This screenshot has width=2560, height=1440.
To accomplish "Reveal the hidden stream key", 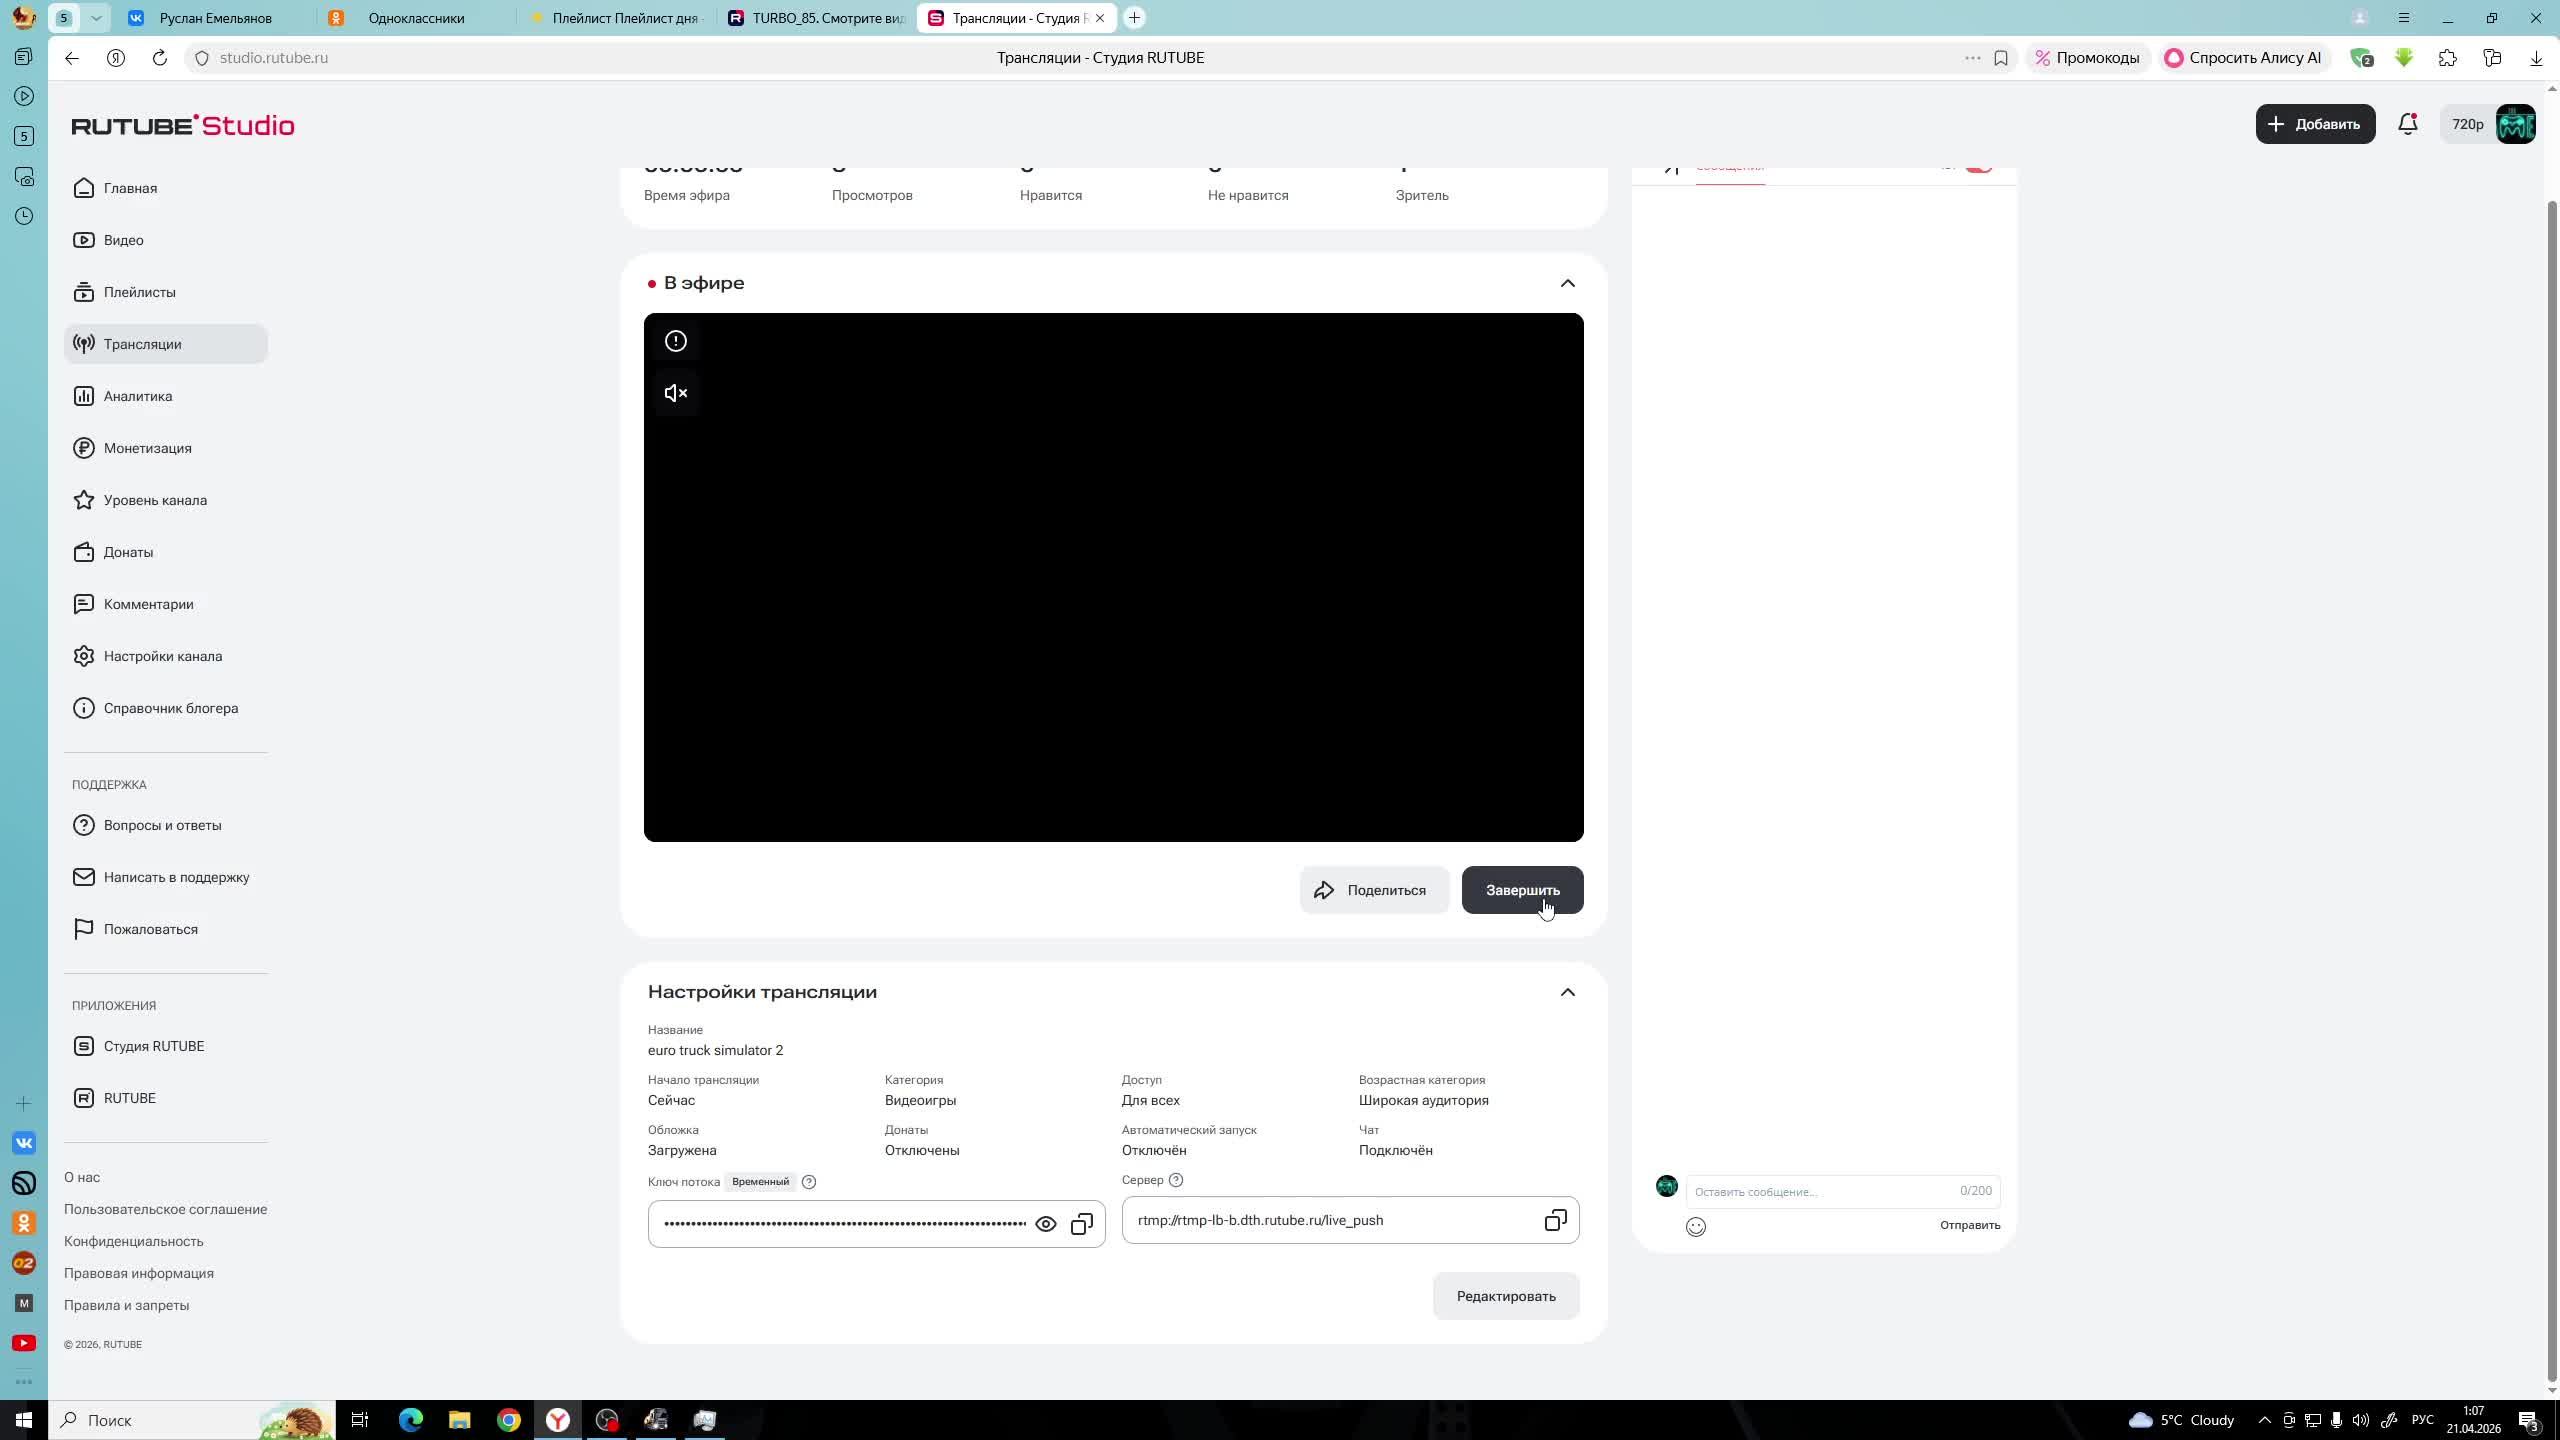I will 1045,1224.
